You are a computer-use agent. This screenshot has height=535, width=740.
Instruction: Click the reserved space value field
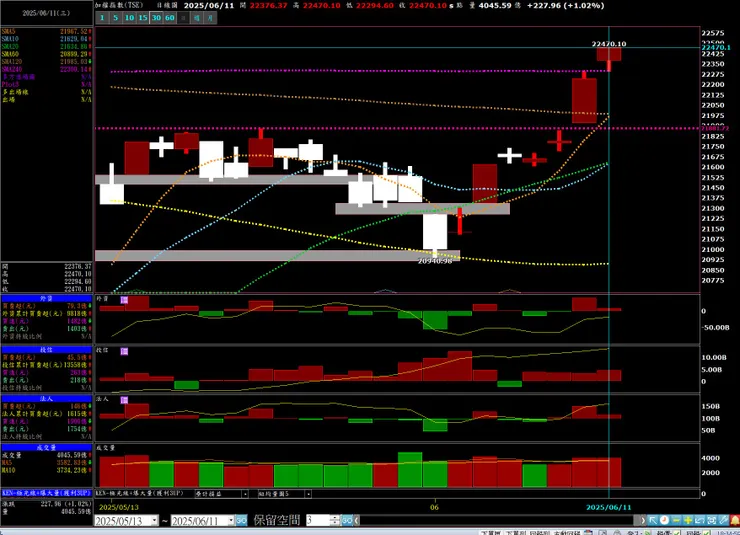point(318,520)
